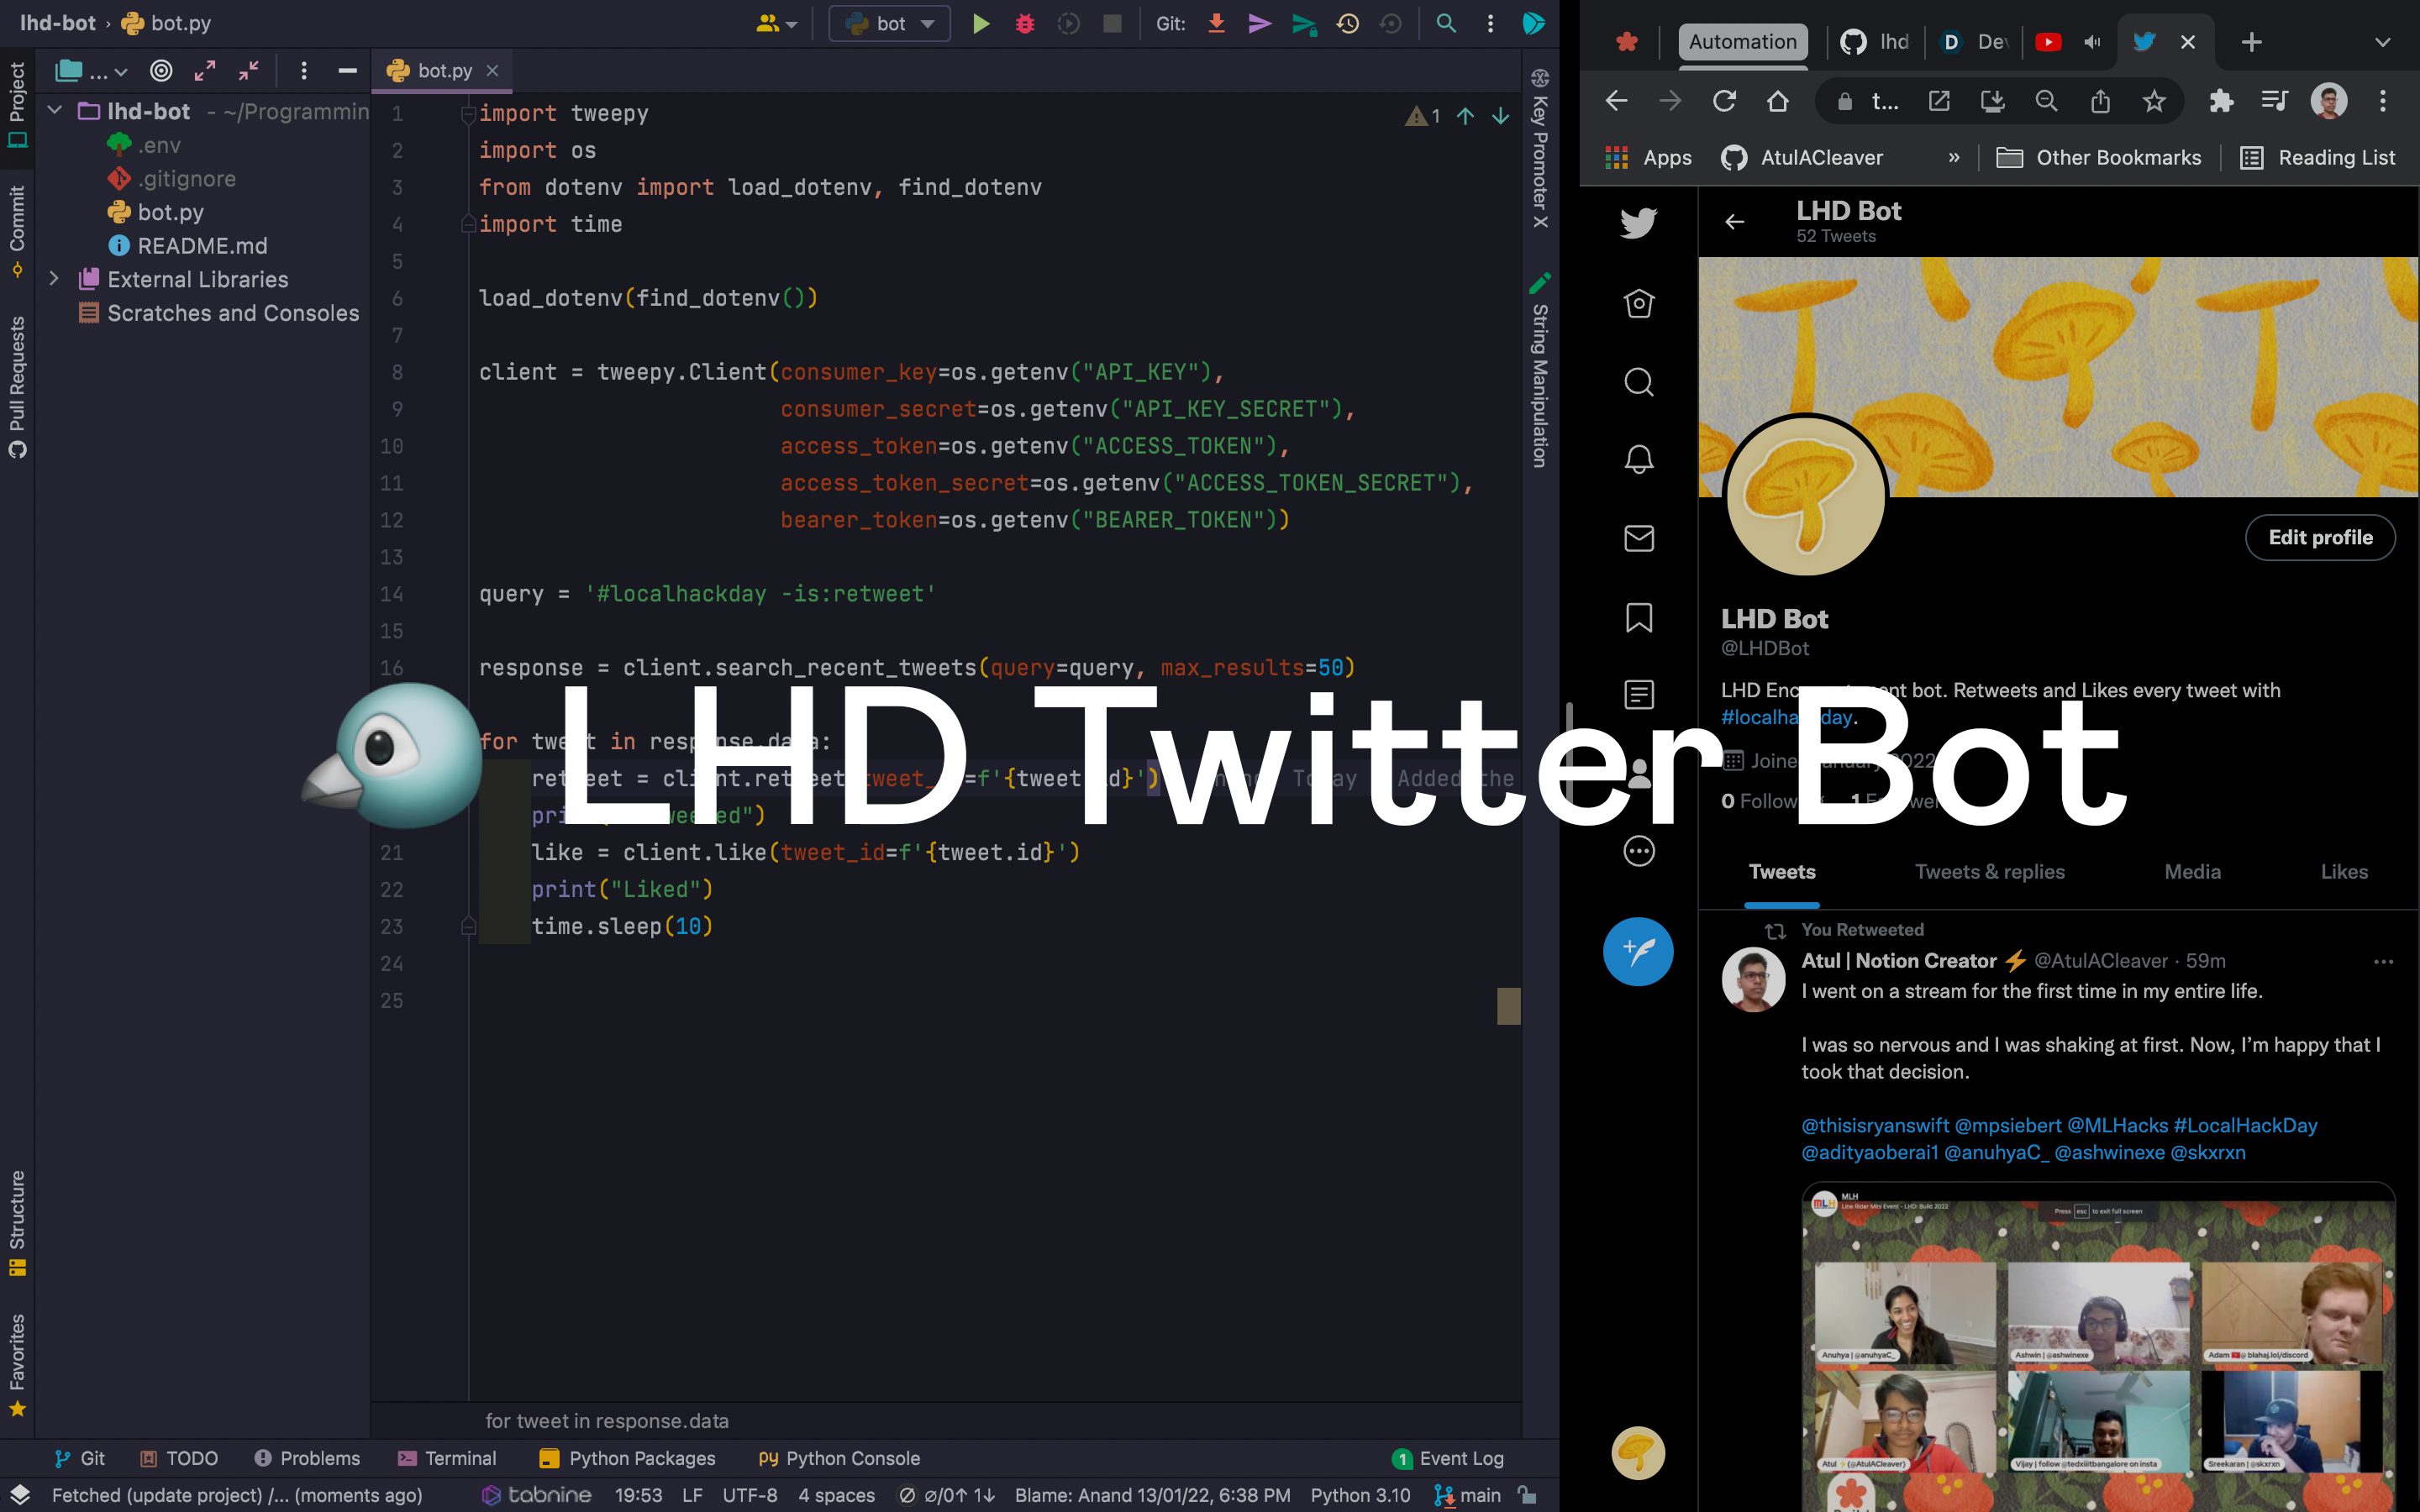Open Git history clock icon
Image resolution: width=2420 pixels, height=1512 pixels.
(x=1347, y=23)
